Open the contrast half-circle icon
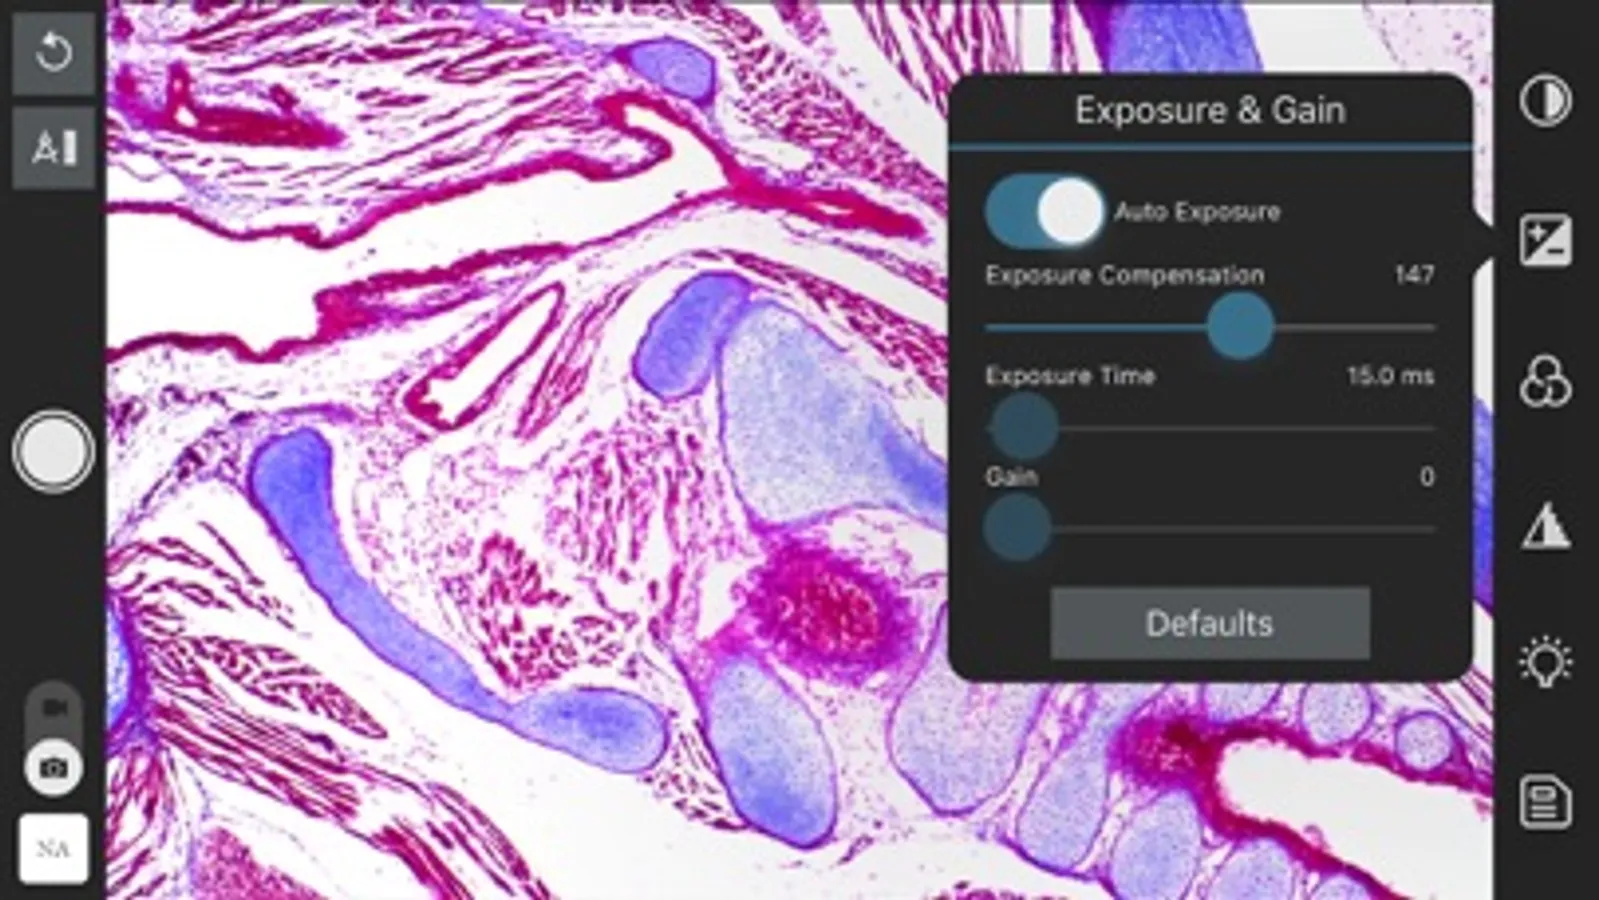Image resolution: width=1599 pixels, height=900 pixels. (x=1546, y=101)
